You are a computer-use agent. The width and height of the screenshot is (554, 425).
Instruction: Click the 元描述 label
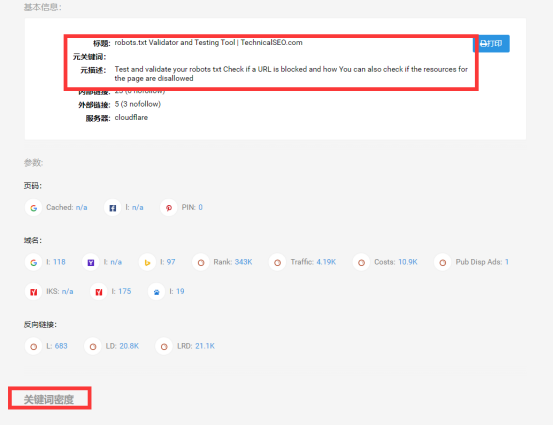coord(93,70)
